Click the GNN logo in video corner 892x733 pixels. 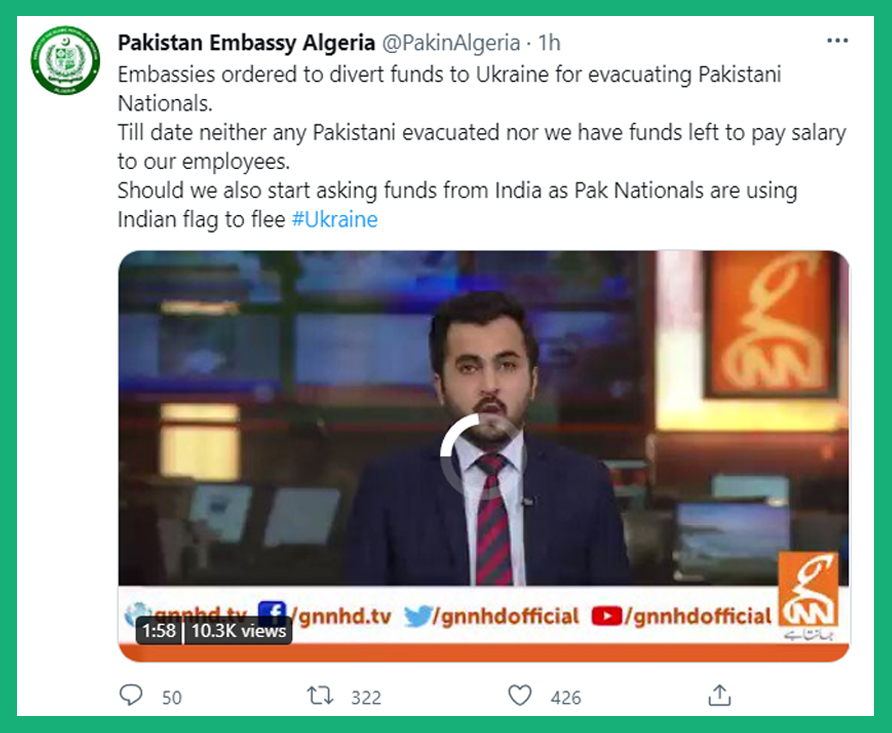(x=808, y=595)
